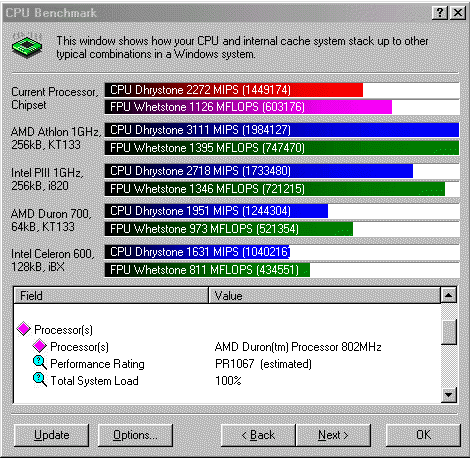Open the Options dialog
Screen dimensions: 470x460
click(135, 435)
